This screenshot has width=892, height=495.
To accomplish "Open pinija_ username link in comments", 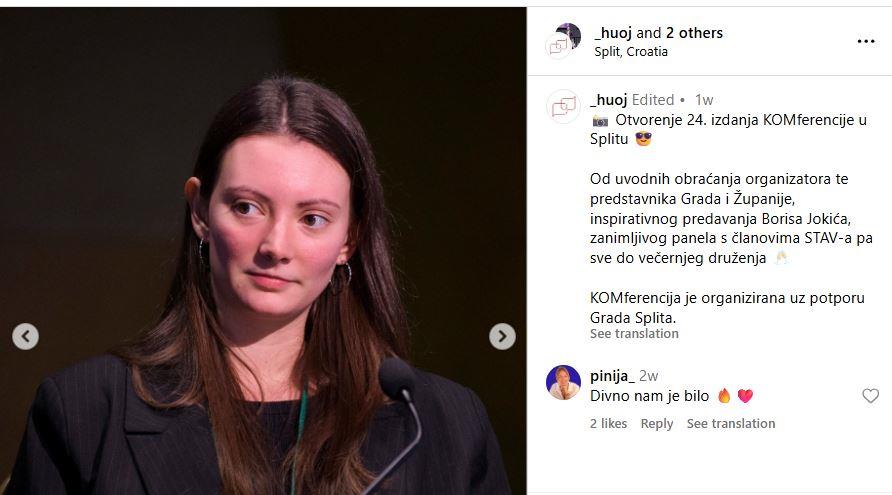I will click(x=612, y=376).
